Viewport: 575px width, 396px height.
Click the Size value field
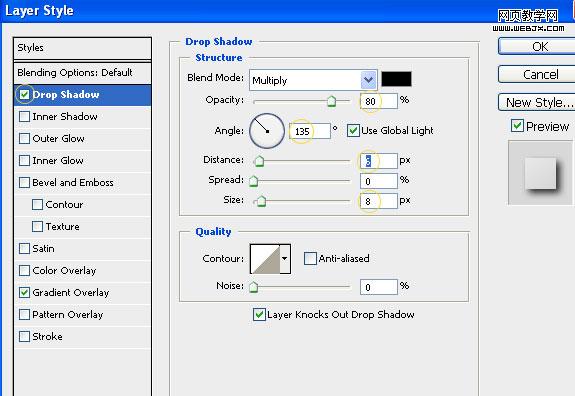379,201
